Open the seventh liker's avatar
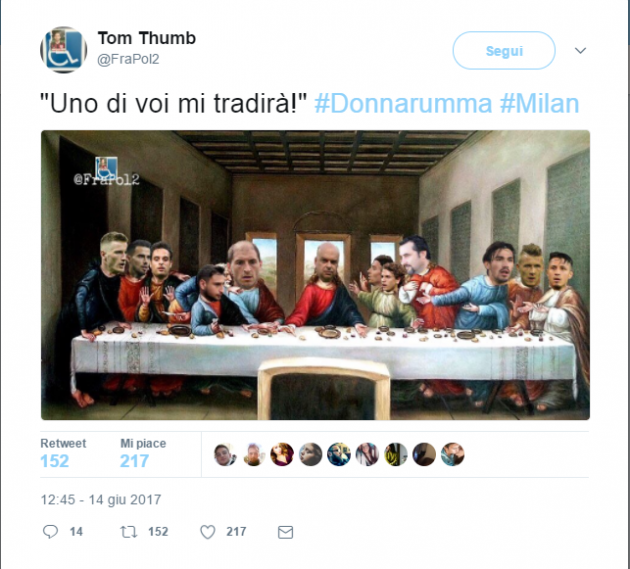This screenshot has width=630, height=569. (396, 454)
